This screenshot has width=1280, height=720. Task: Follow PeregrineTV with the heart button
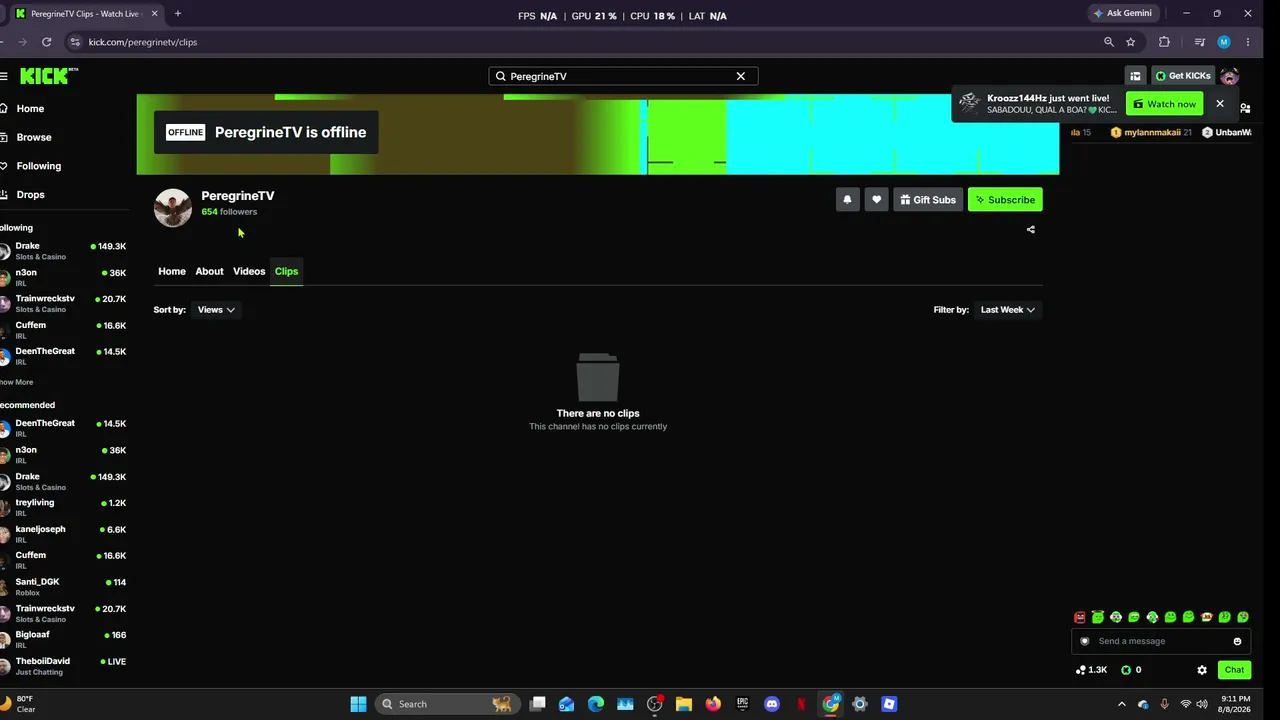pyautogui.click(x=877, y=200)
